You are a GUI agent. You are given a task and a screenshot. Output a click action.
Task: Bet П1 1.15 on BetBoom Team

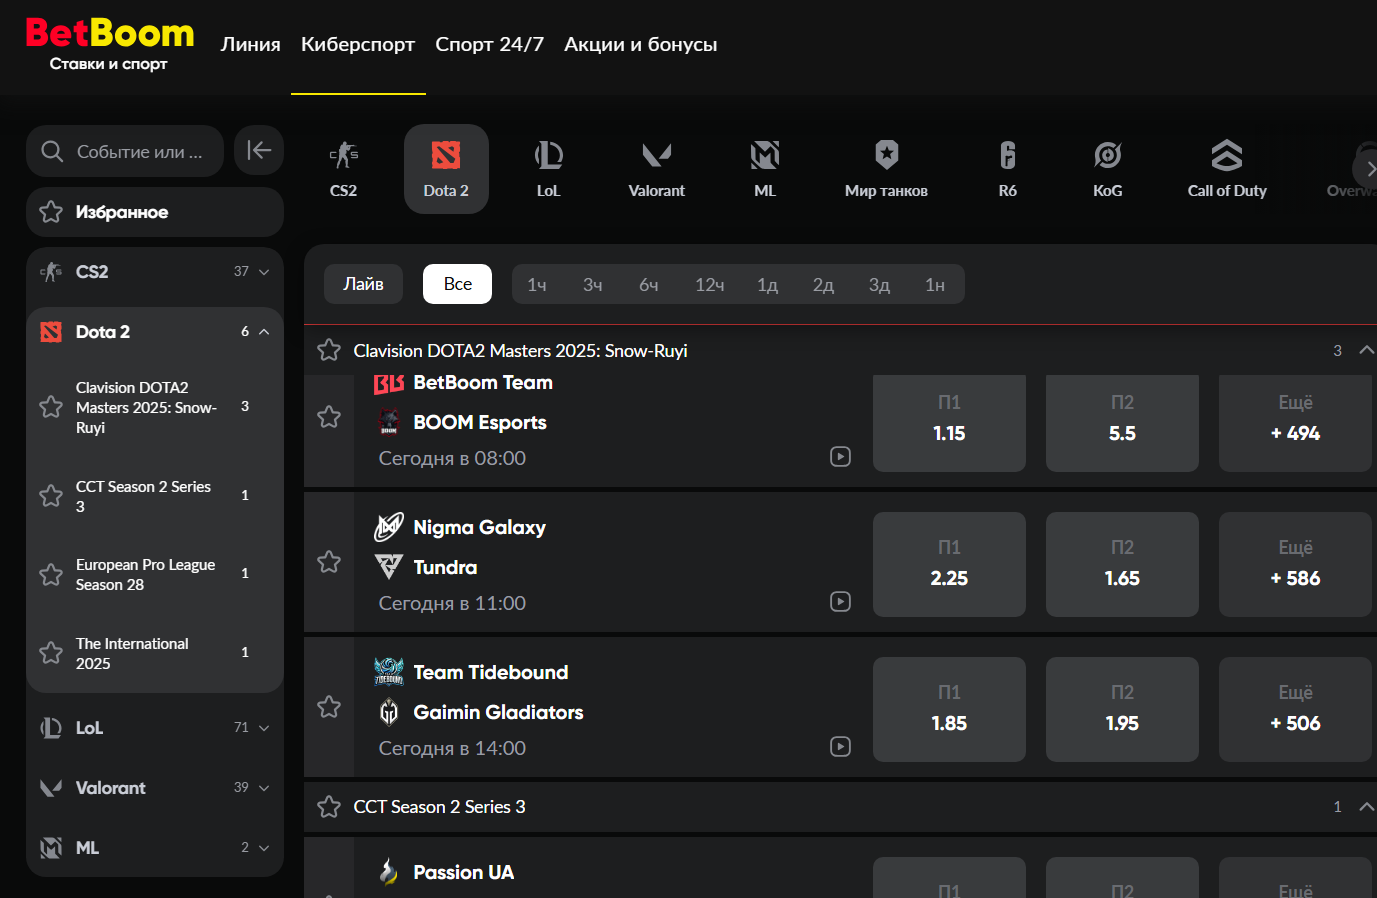point(949,423)
